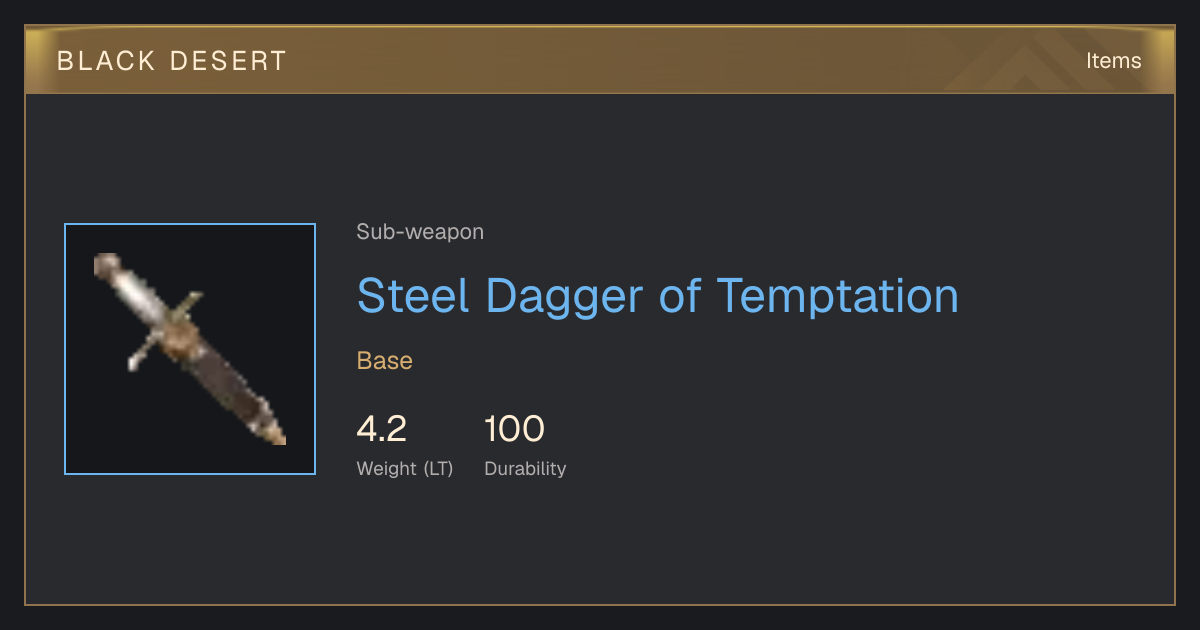1200x630 pixels.
Task: Click the gold header banner bar
Action: (600, 60)
